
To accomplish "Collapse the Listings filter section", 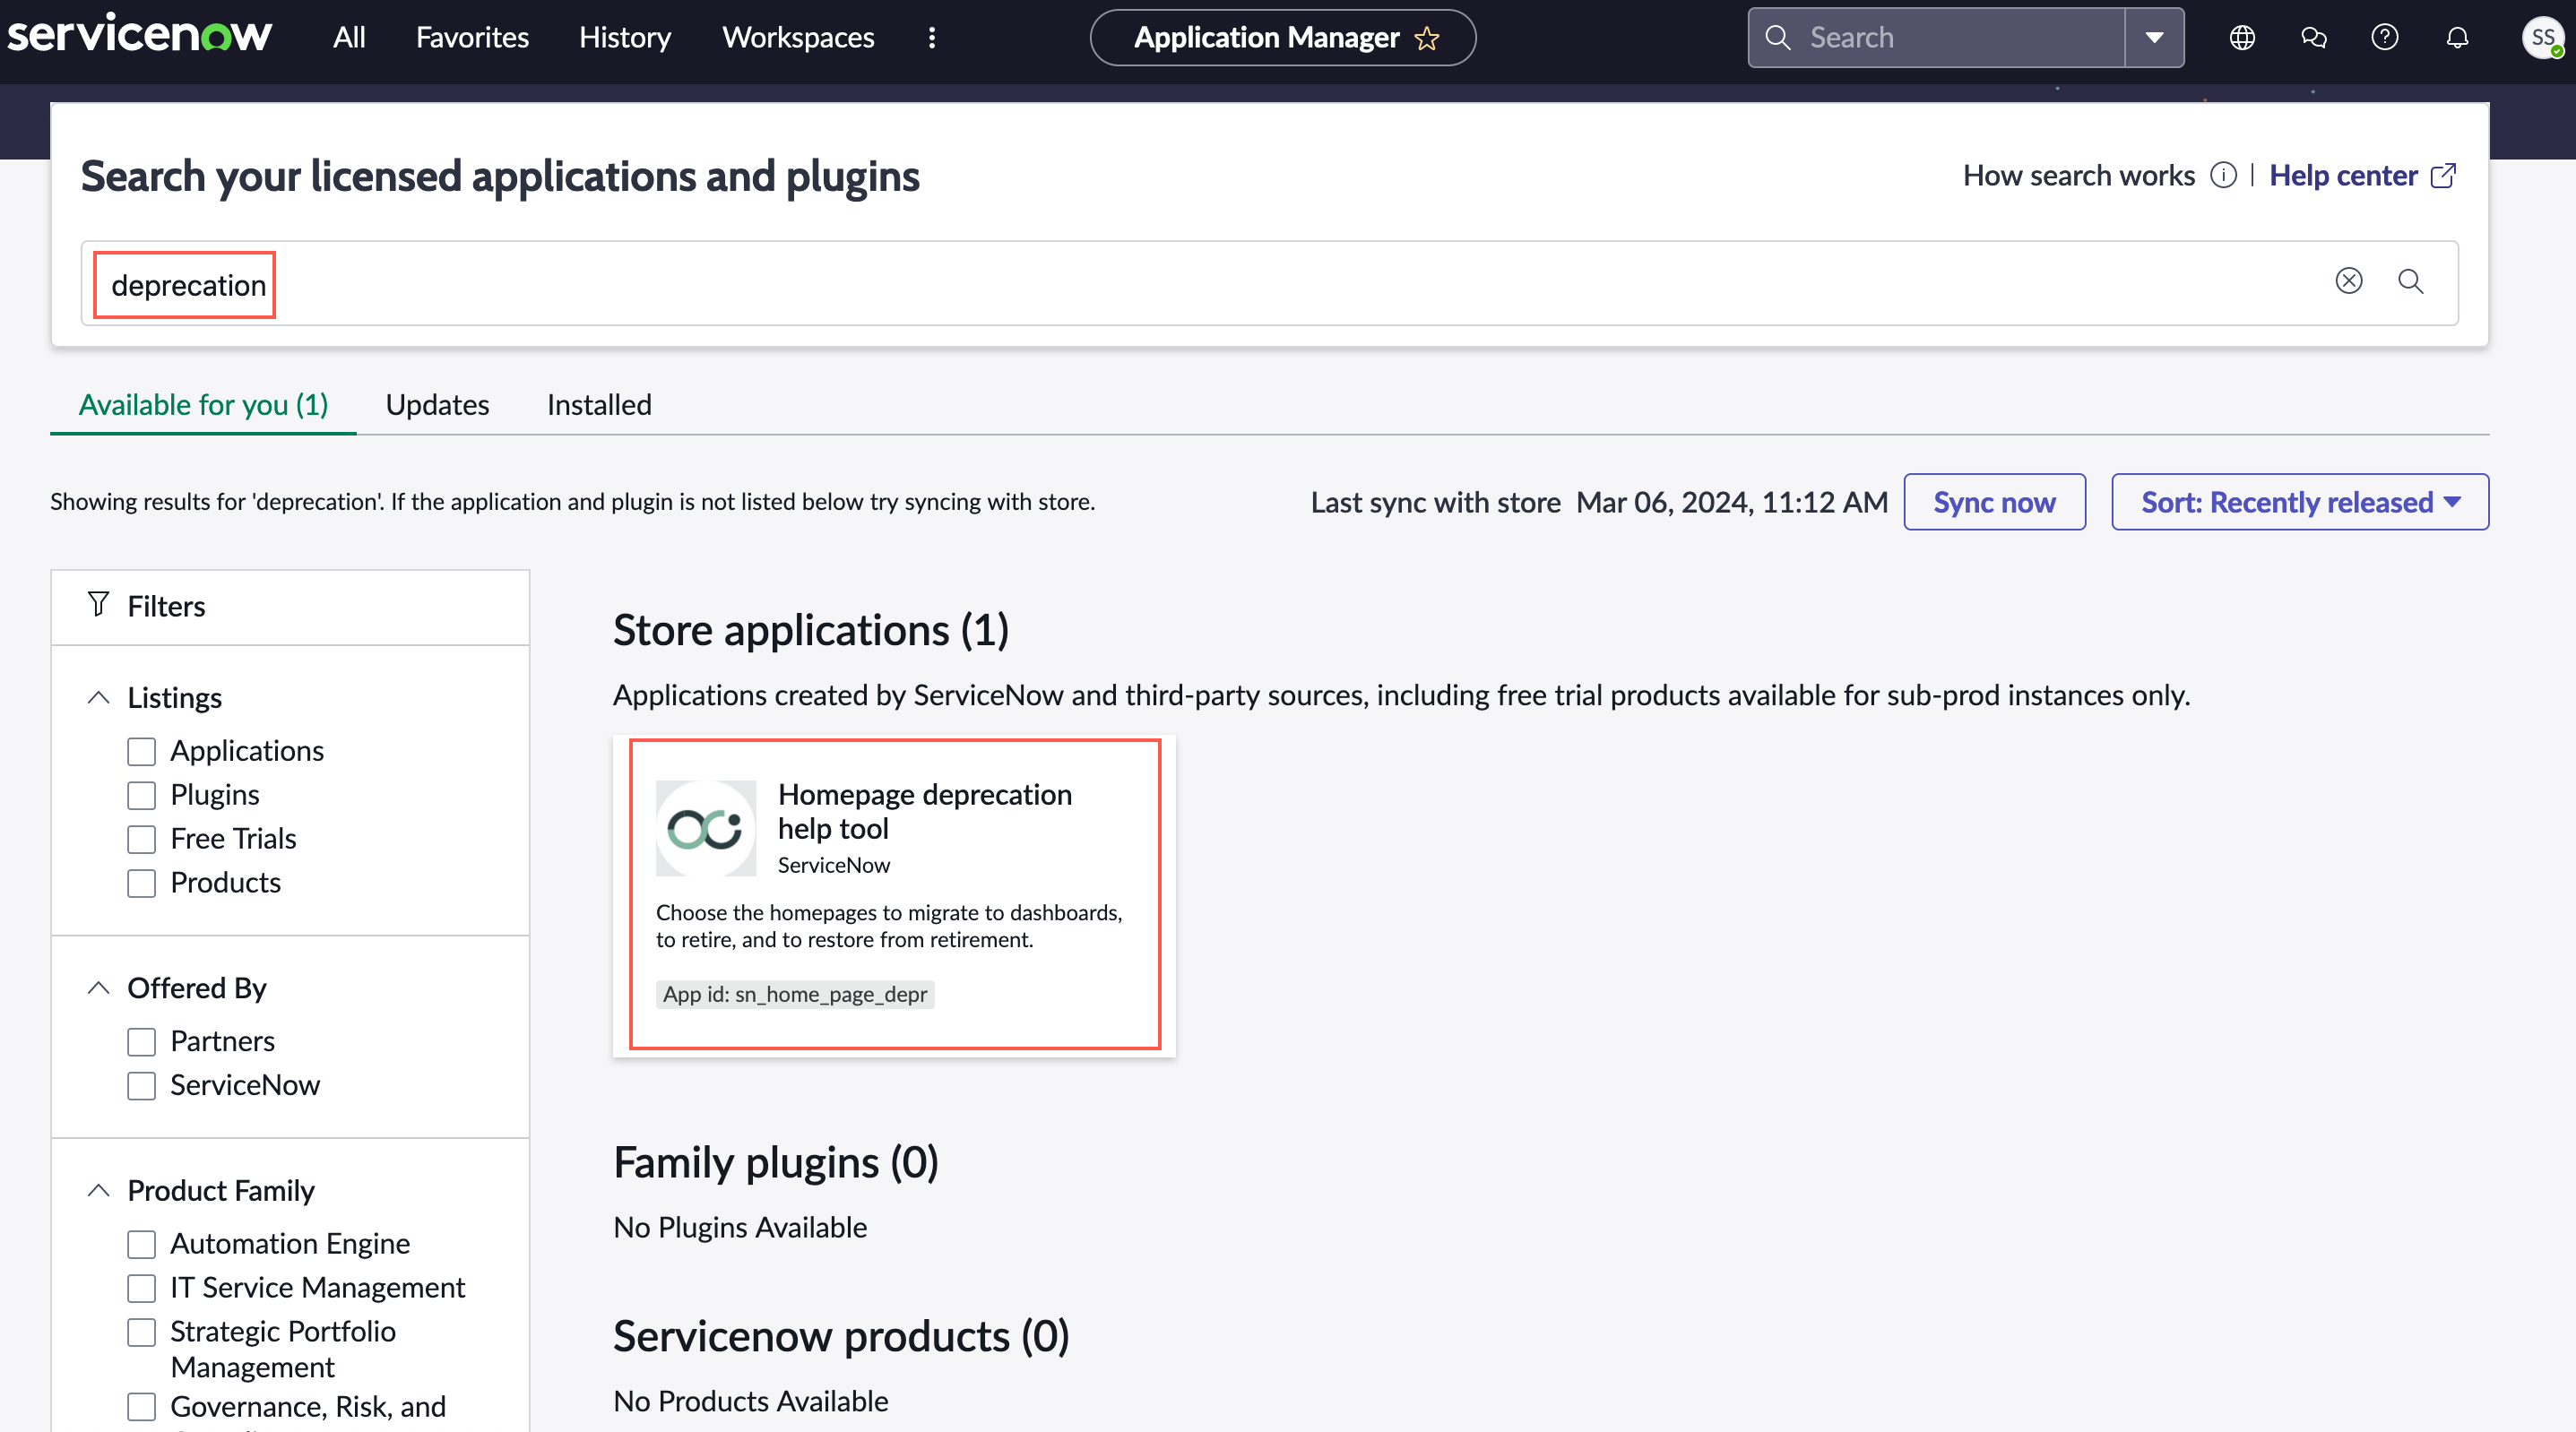I will pyautogui.click(x=98, y=697).
